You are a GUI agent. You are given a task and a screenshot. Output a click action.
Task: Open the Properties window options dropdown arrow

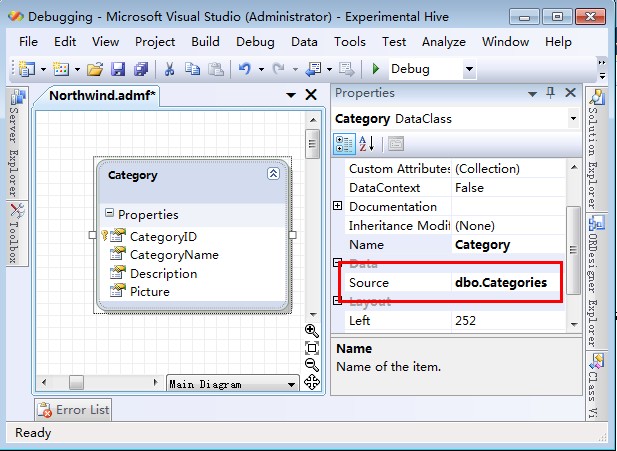pos(532,94)
